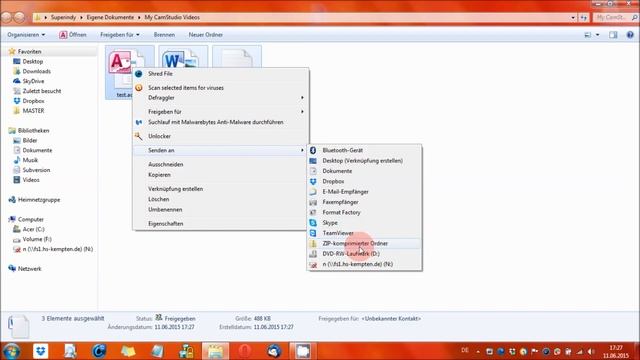The width and height of the screenshot is (640, 360).
Task: Send to Desktop (Verknüpfung erstellen)
Action: [362, 161]
